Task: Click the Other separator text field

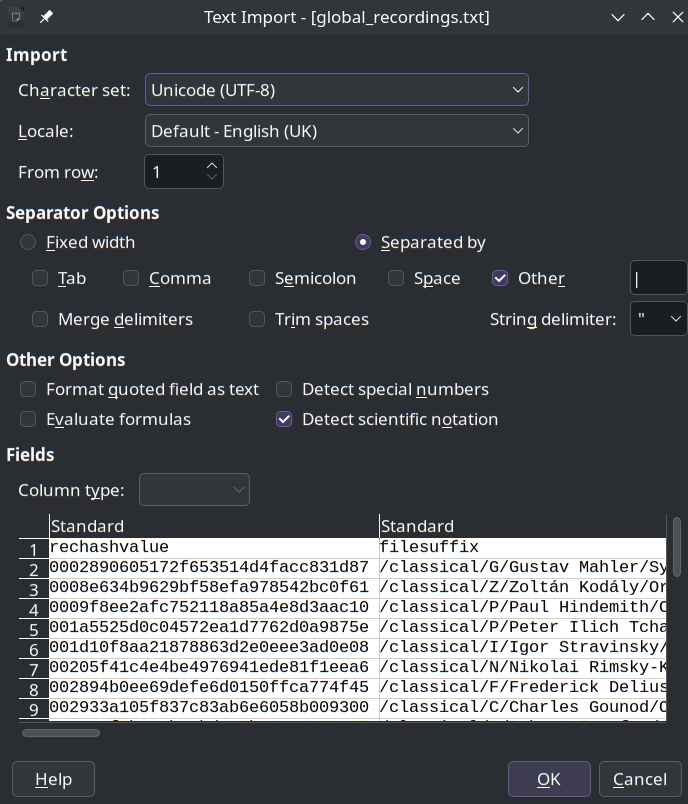Action: click(x=657, y=278)
